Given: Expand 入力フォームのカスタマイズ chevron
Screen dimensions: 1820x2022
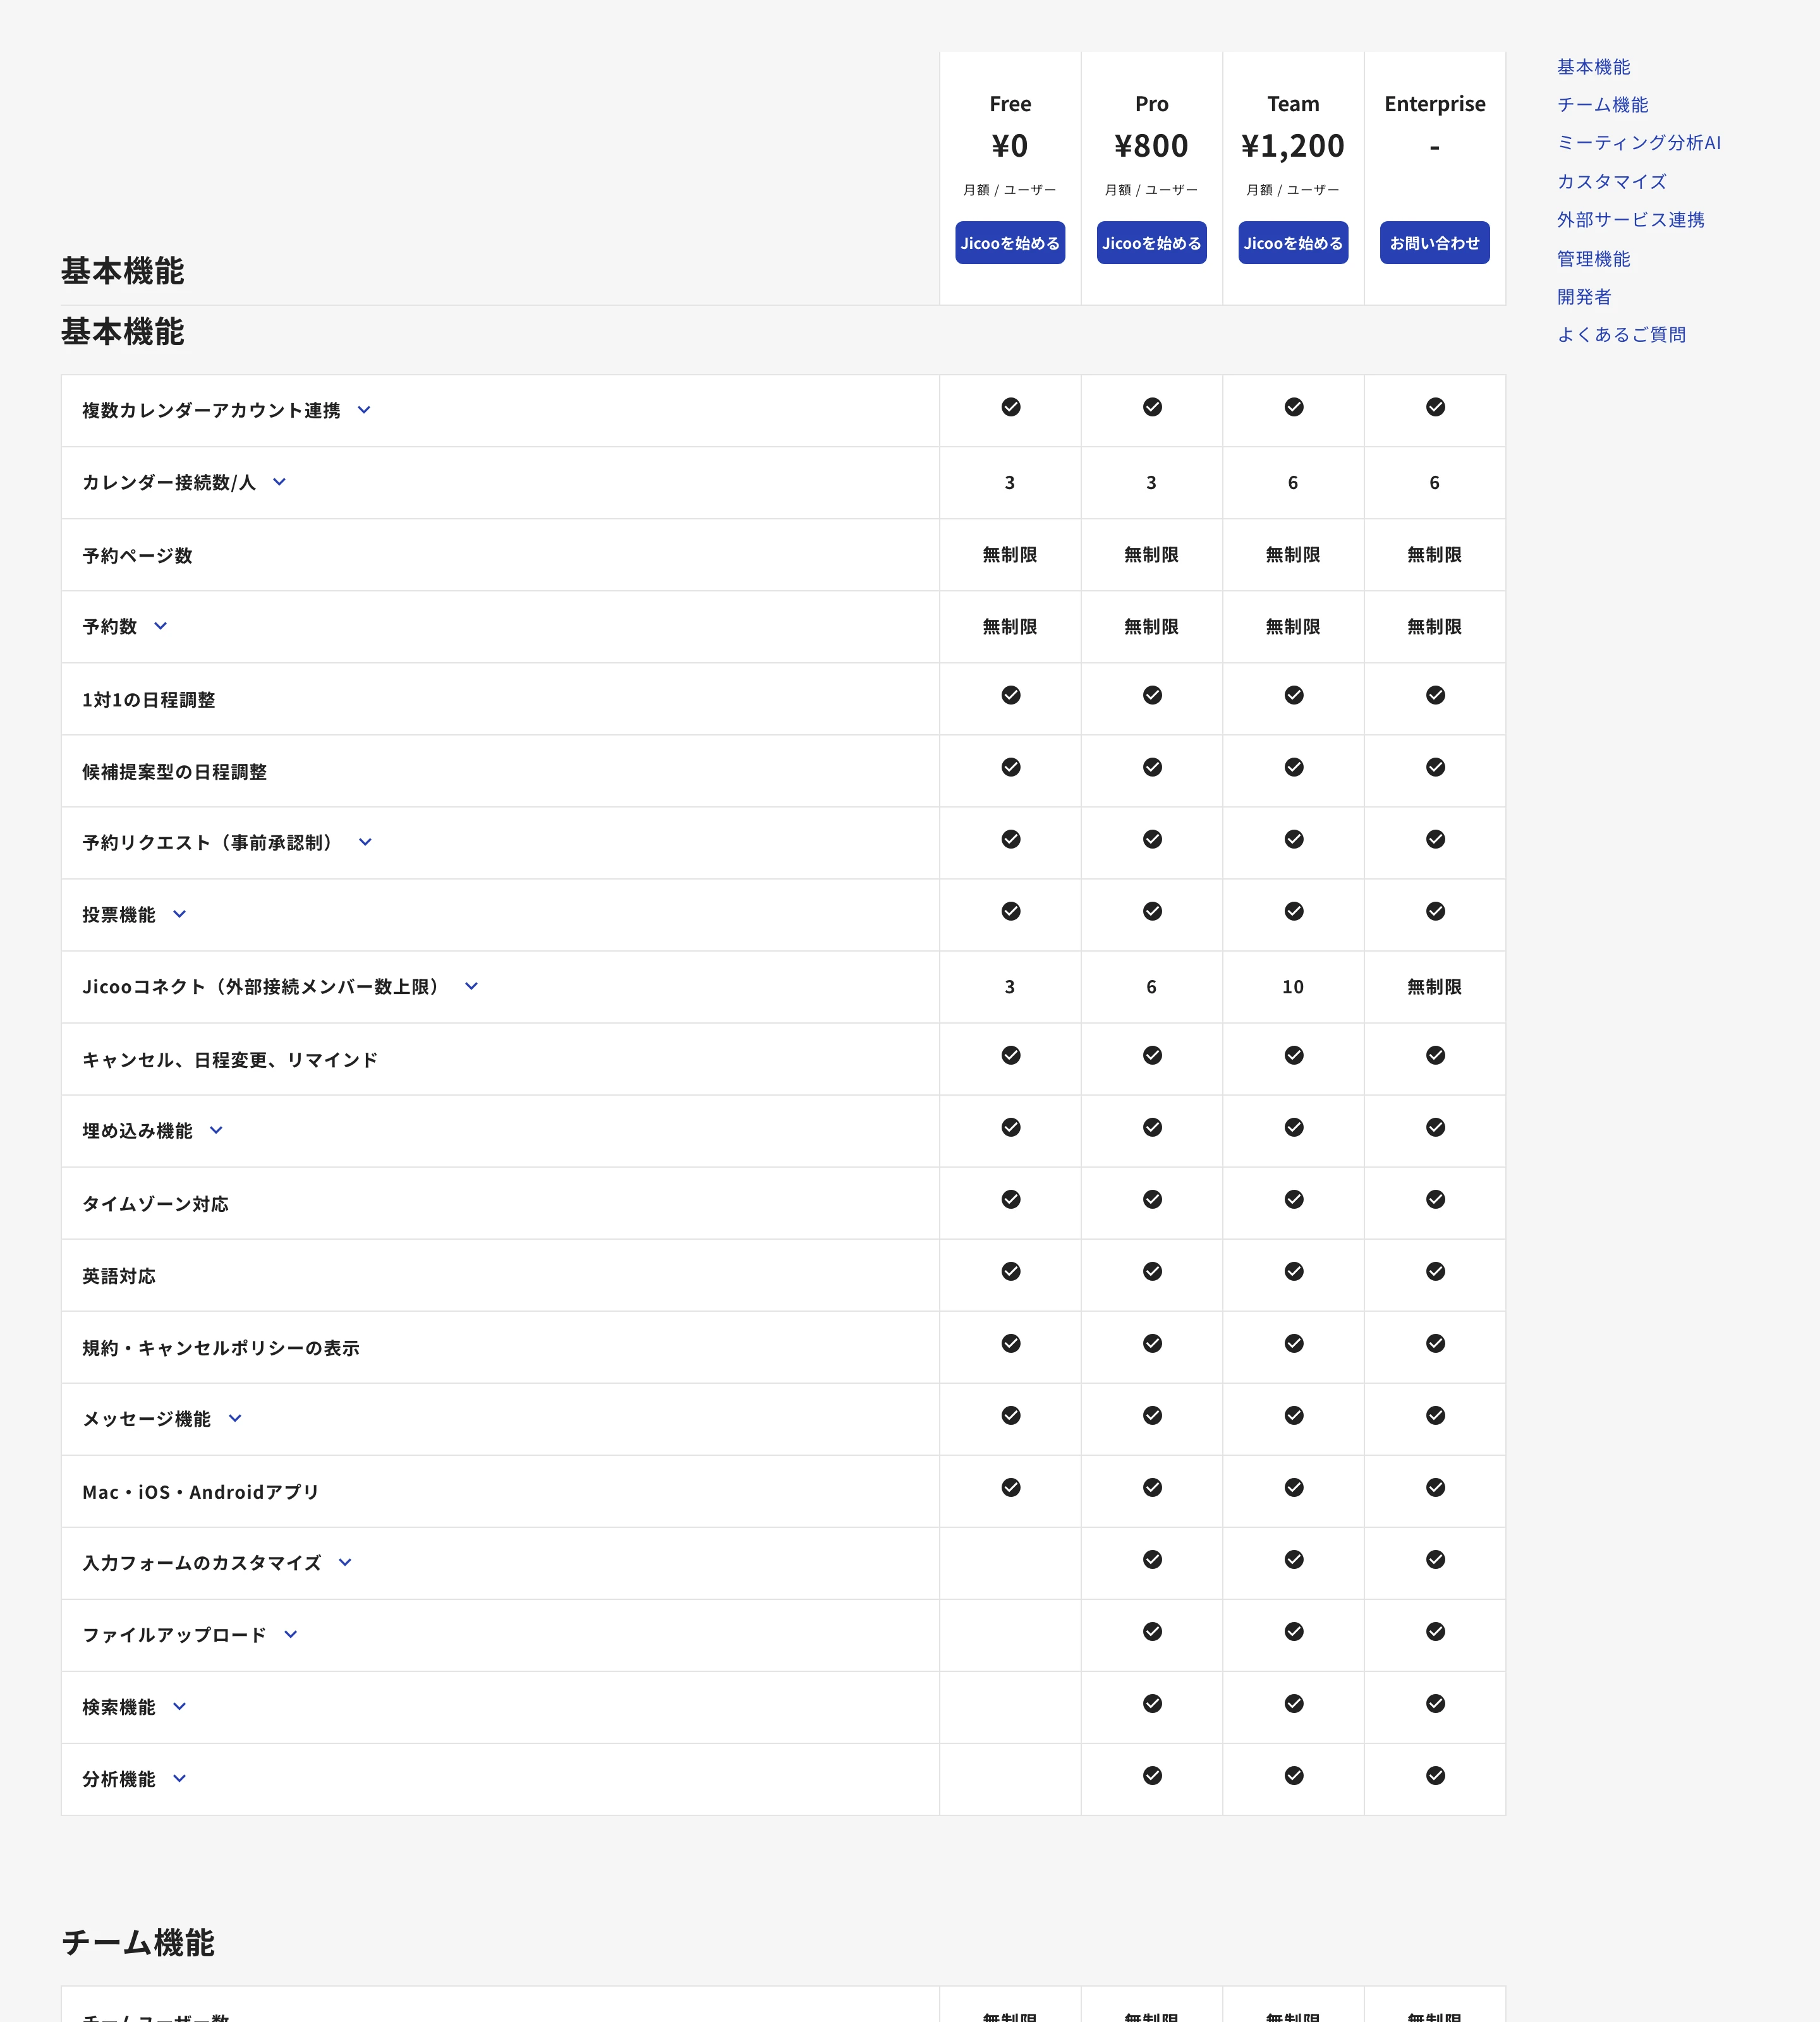Looking at the screenshot, I should pos(345,1562).
